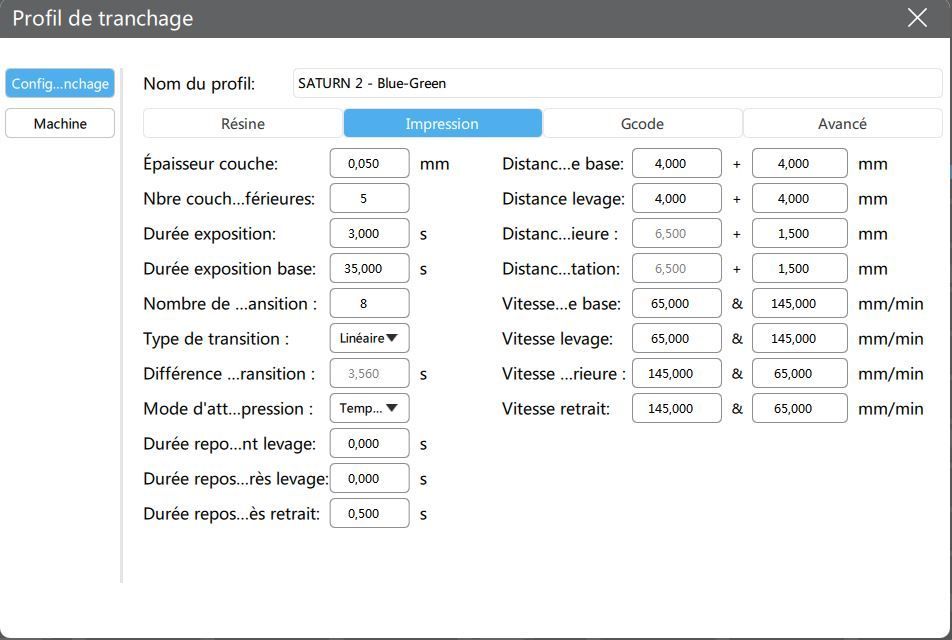This screenshot has height=640, width=952.
Task: Click the Distance levage label
Action: [563, 199]
